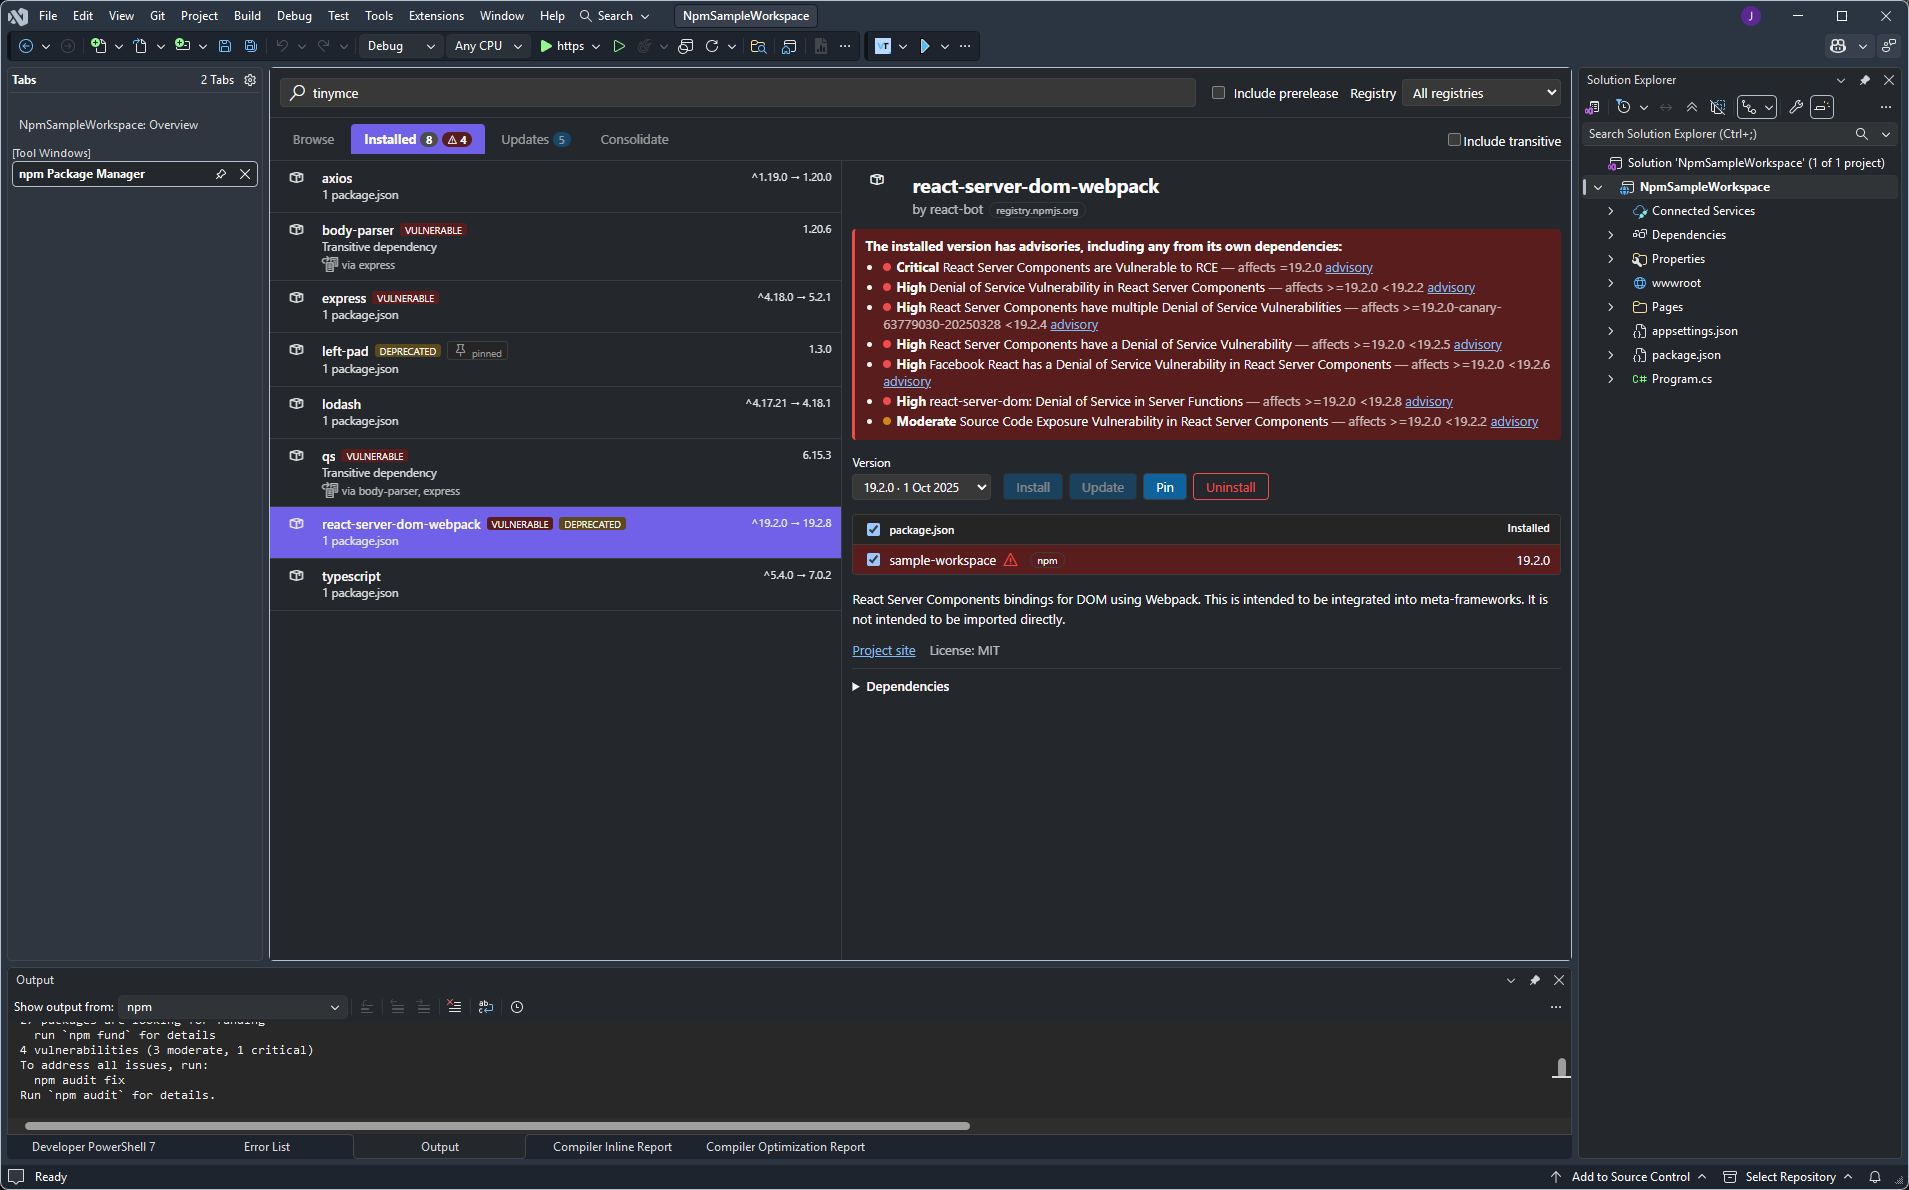Select the typescript package row

click(x=556, y=584)
